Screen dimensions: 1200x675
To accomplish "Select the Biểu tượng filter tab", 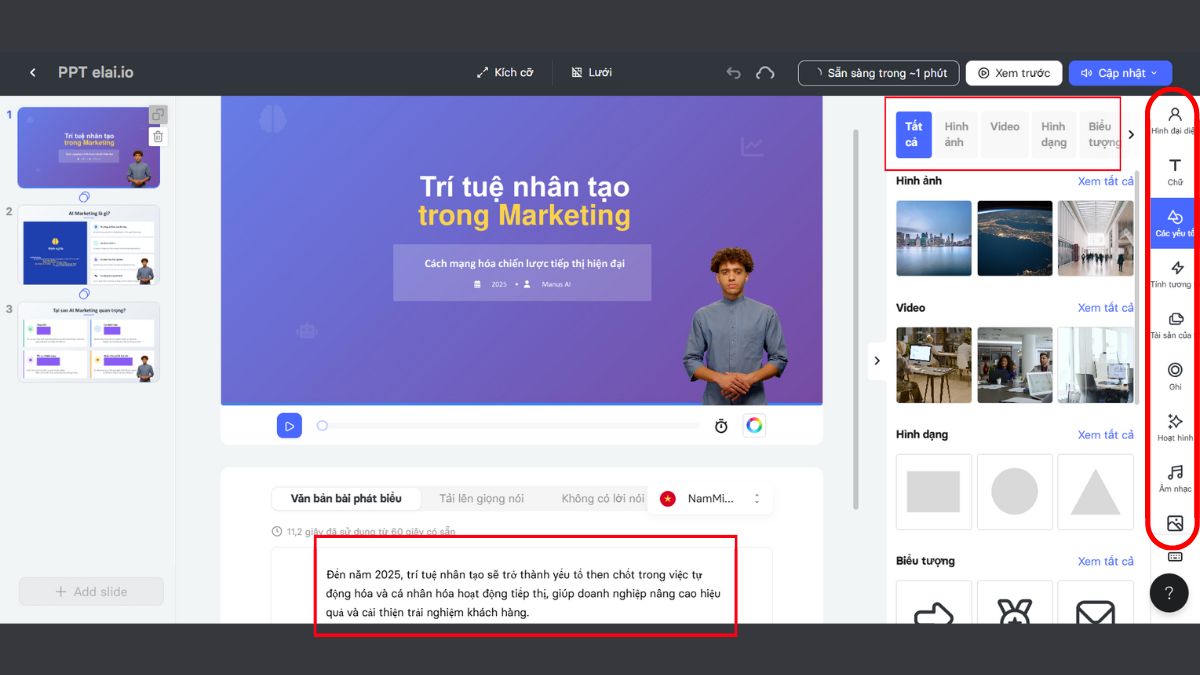I will pyautogui.click(x=1100, y=135).
